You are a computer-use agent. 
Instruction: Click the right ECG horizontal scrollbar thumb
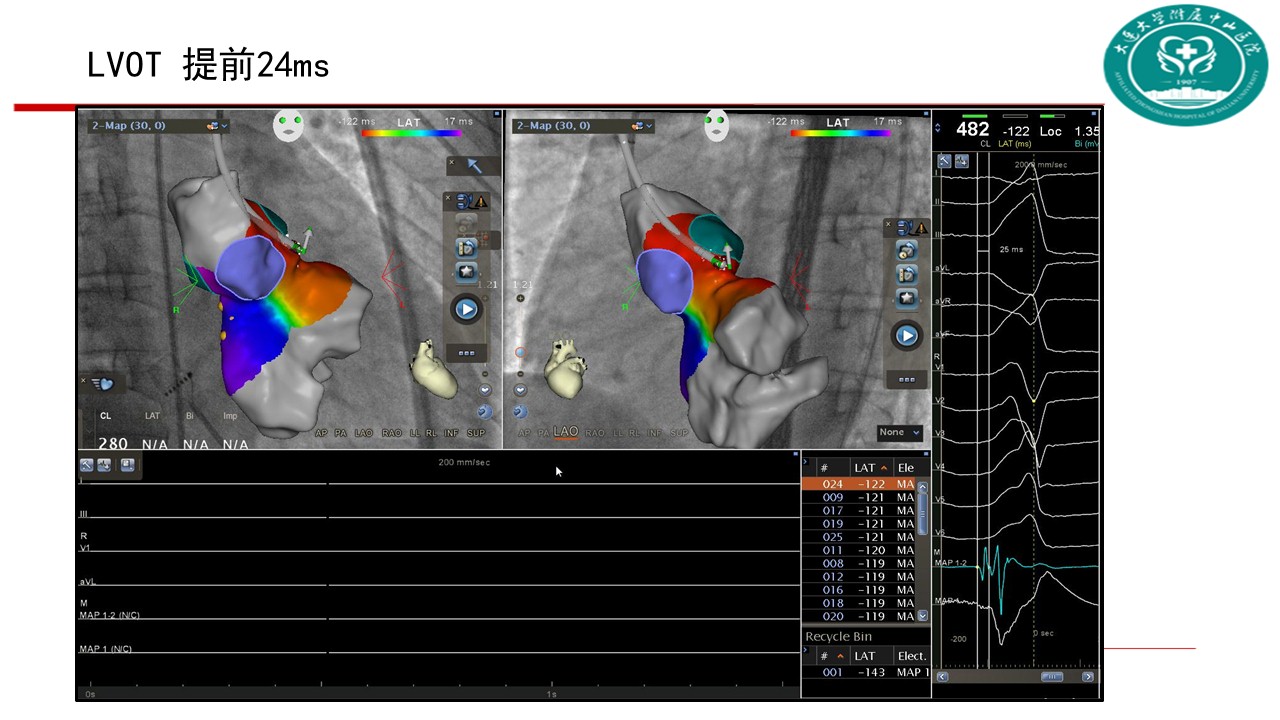click(1051, 677)
